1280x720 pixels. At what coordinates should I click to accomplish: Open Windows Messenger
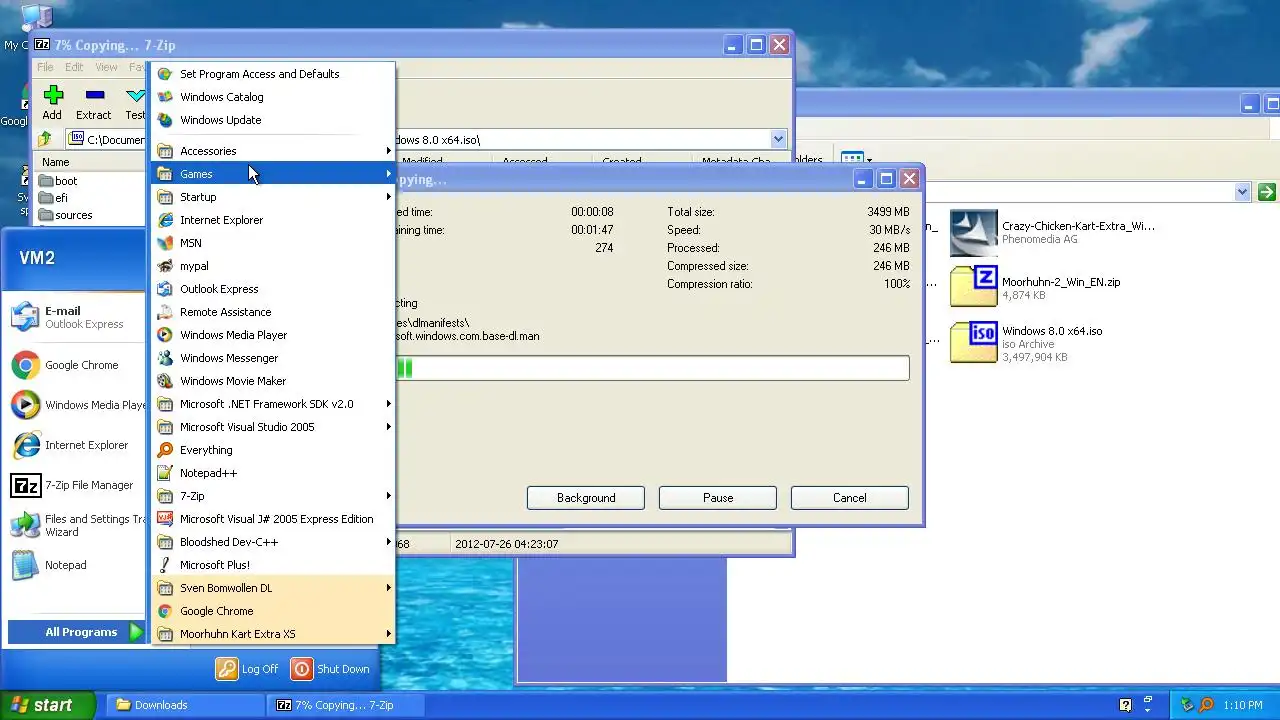(x=273, y=358)
